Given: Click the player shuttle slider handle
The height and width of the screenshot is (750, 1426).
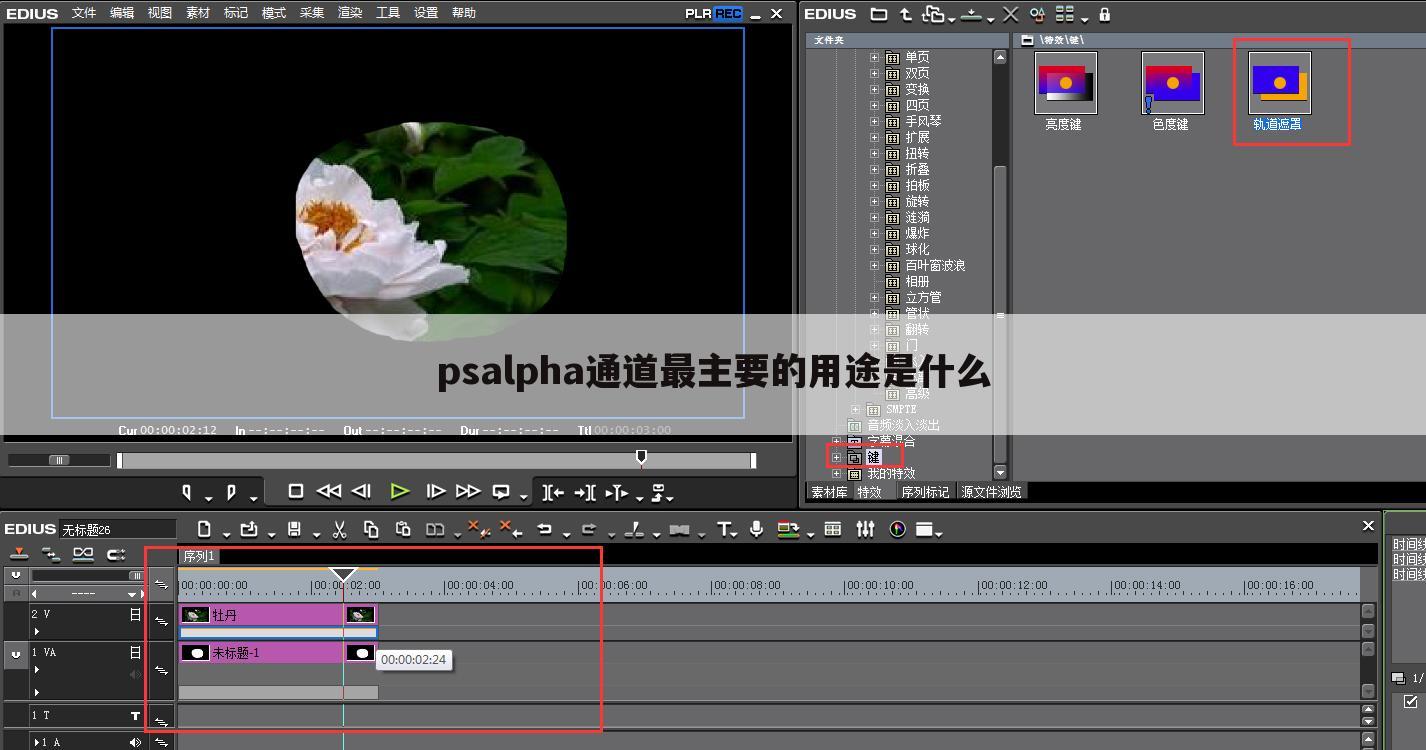Looking at the screenshot, I should pyautogui.click(x=59, y=460).
